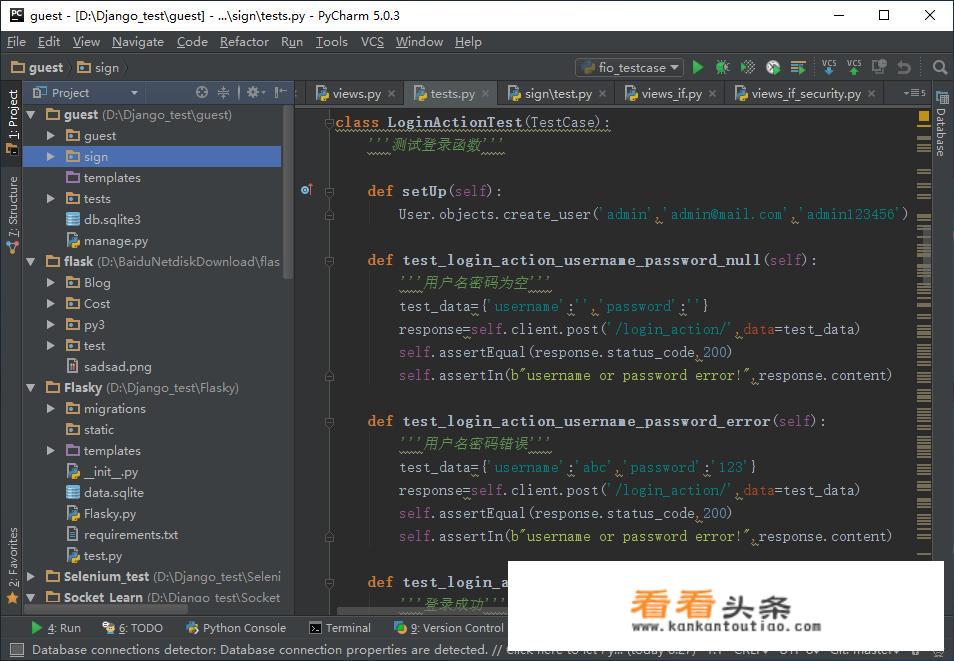Screen dimensions: 954x661
Task: Open the File menu
Action: pos(16,41)
